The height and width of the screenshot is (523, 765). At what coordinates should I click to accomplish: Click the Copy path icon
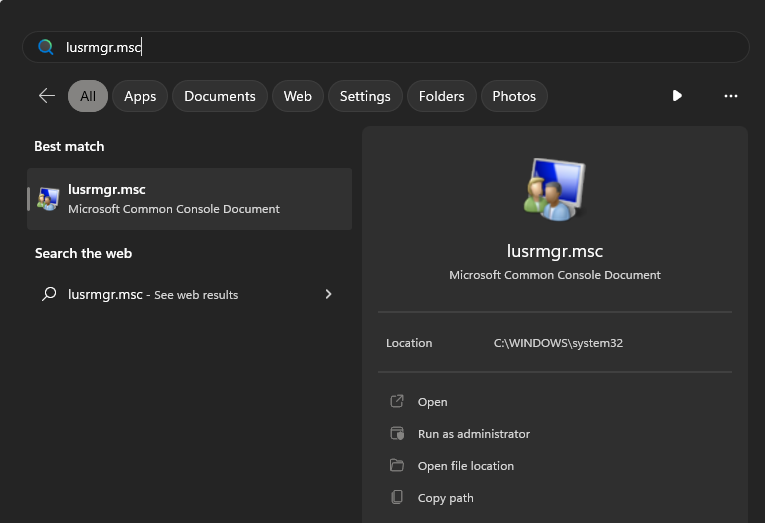click(x=397, y=497)
